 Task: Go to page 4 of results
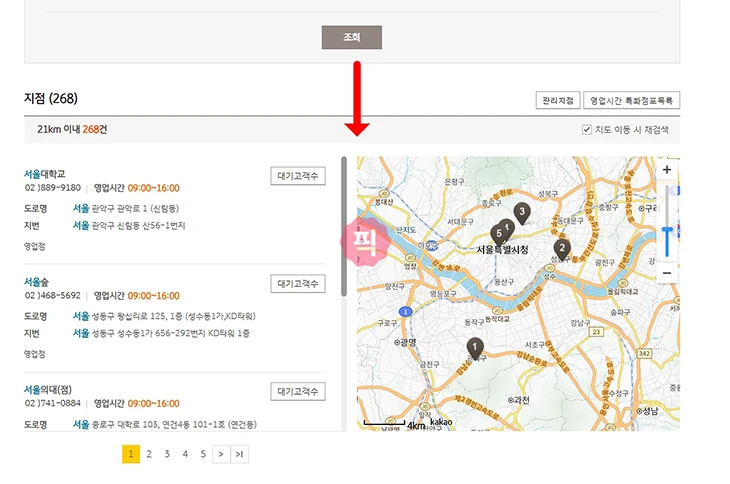185,454
